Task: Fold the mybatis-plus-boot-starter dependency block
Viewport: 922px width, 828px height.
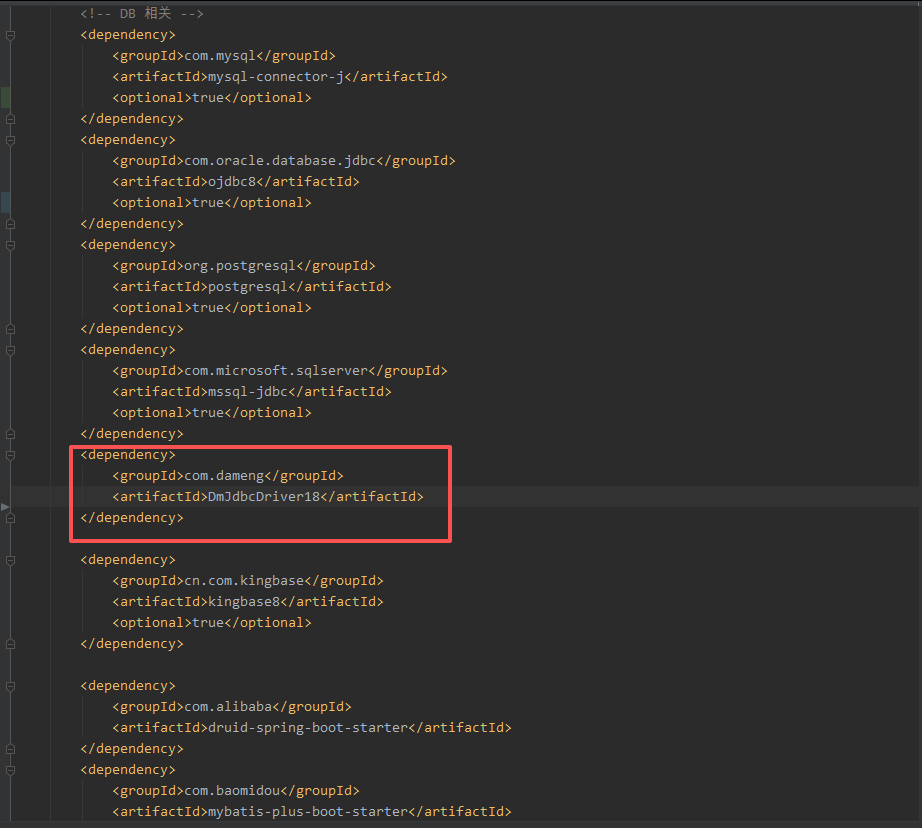Action: (x=10, y=770)
